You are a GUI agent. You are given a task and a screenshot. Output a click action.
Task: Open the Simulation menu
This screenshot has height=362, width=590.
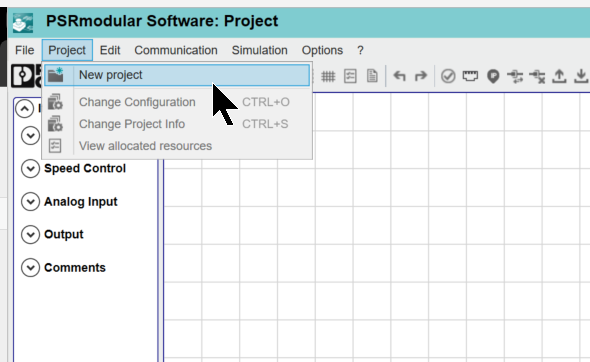(x=260, y=50)
